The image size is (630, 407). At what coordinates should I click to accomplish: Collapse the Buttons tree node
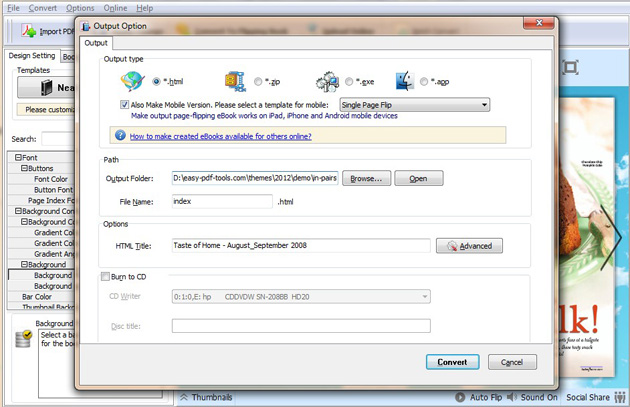(24, 168)
